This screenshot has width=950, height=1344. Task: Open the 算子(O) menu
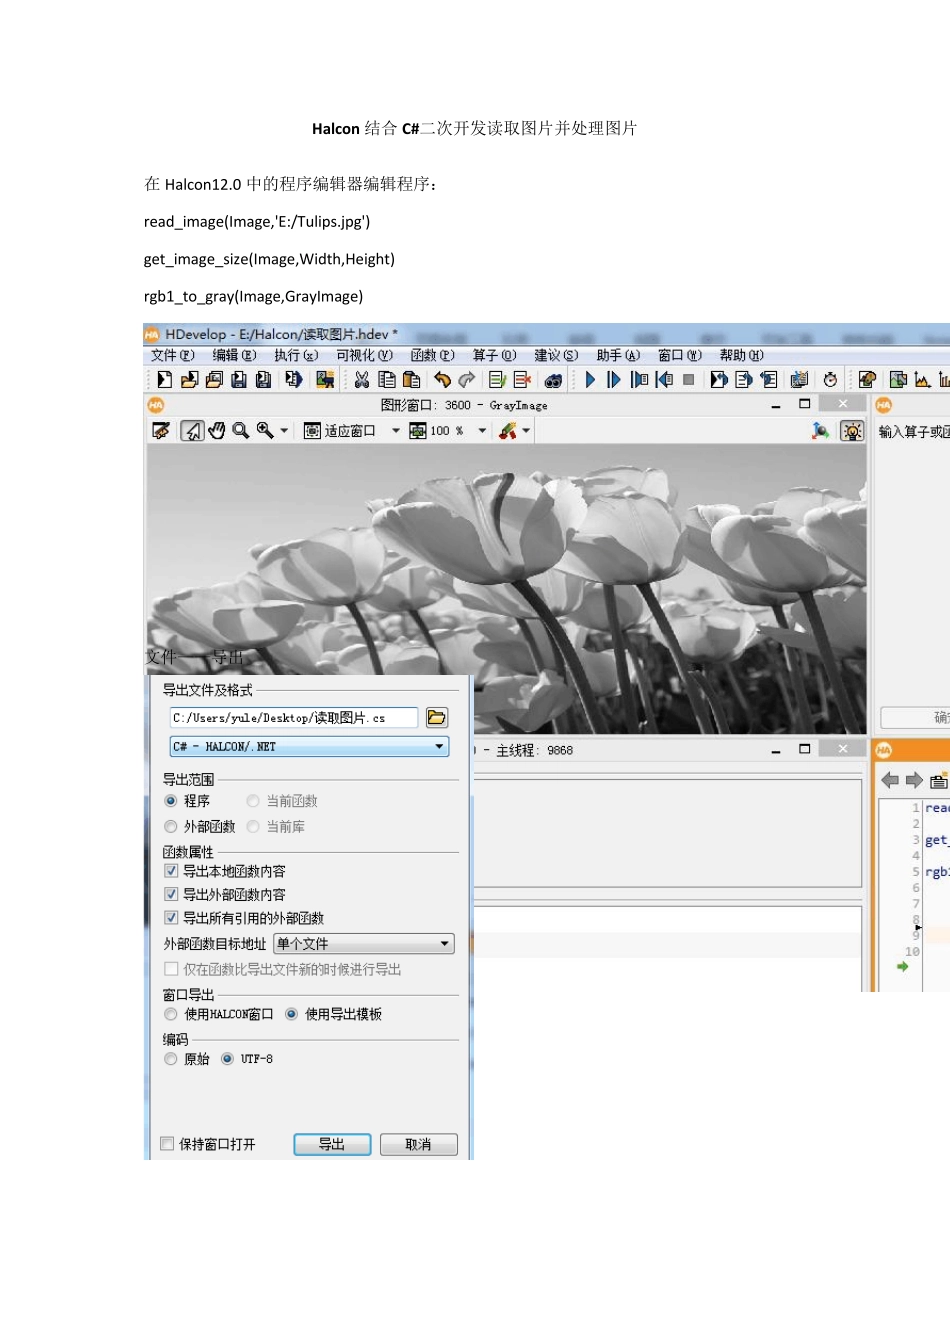pos(495,355)
